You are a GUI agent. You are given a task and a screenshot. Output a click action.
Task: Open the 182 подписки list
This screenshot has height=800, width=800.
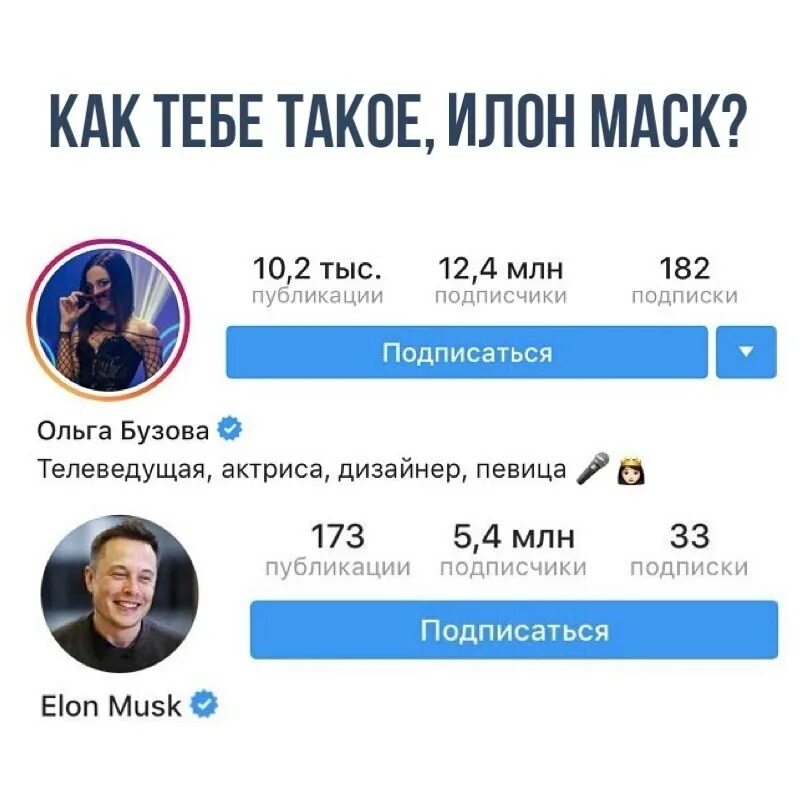coord(684,280)
